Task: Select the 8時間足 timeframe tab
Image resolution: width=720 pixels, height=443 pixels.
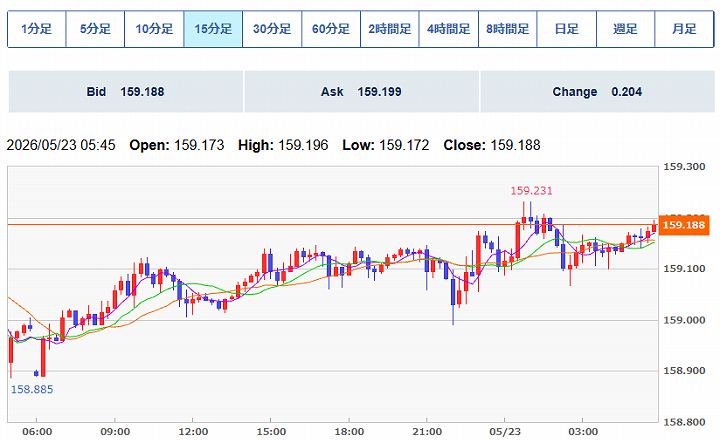Action: (508, 29)
